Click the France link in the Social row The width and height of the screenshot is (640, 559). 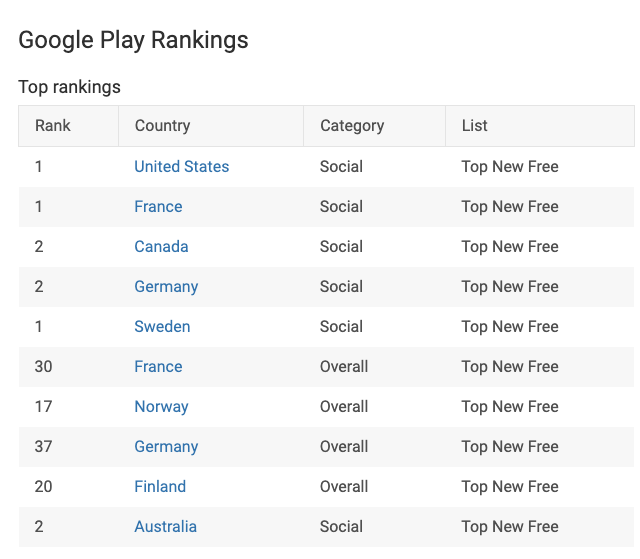[x=158, y=207]
